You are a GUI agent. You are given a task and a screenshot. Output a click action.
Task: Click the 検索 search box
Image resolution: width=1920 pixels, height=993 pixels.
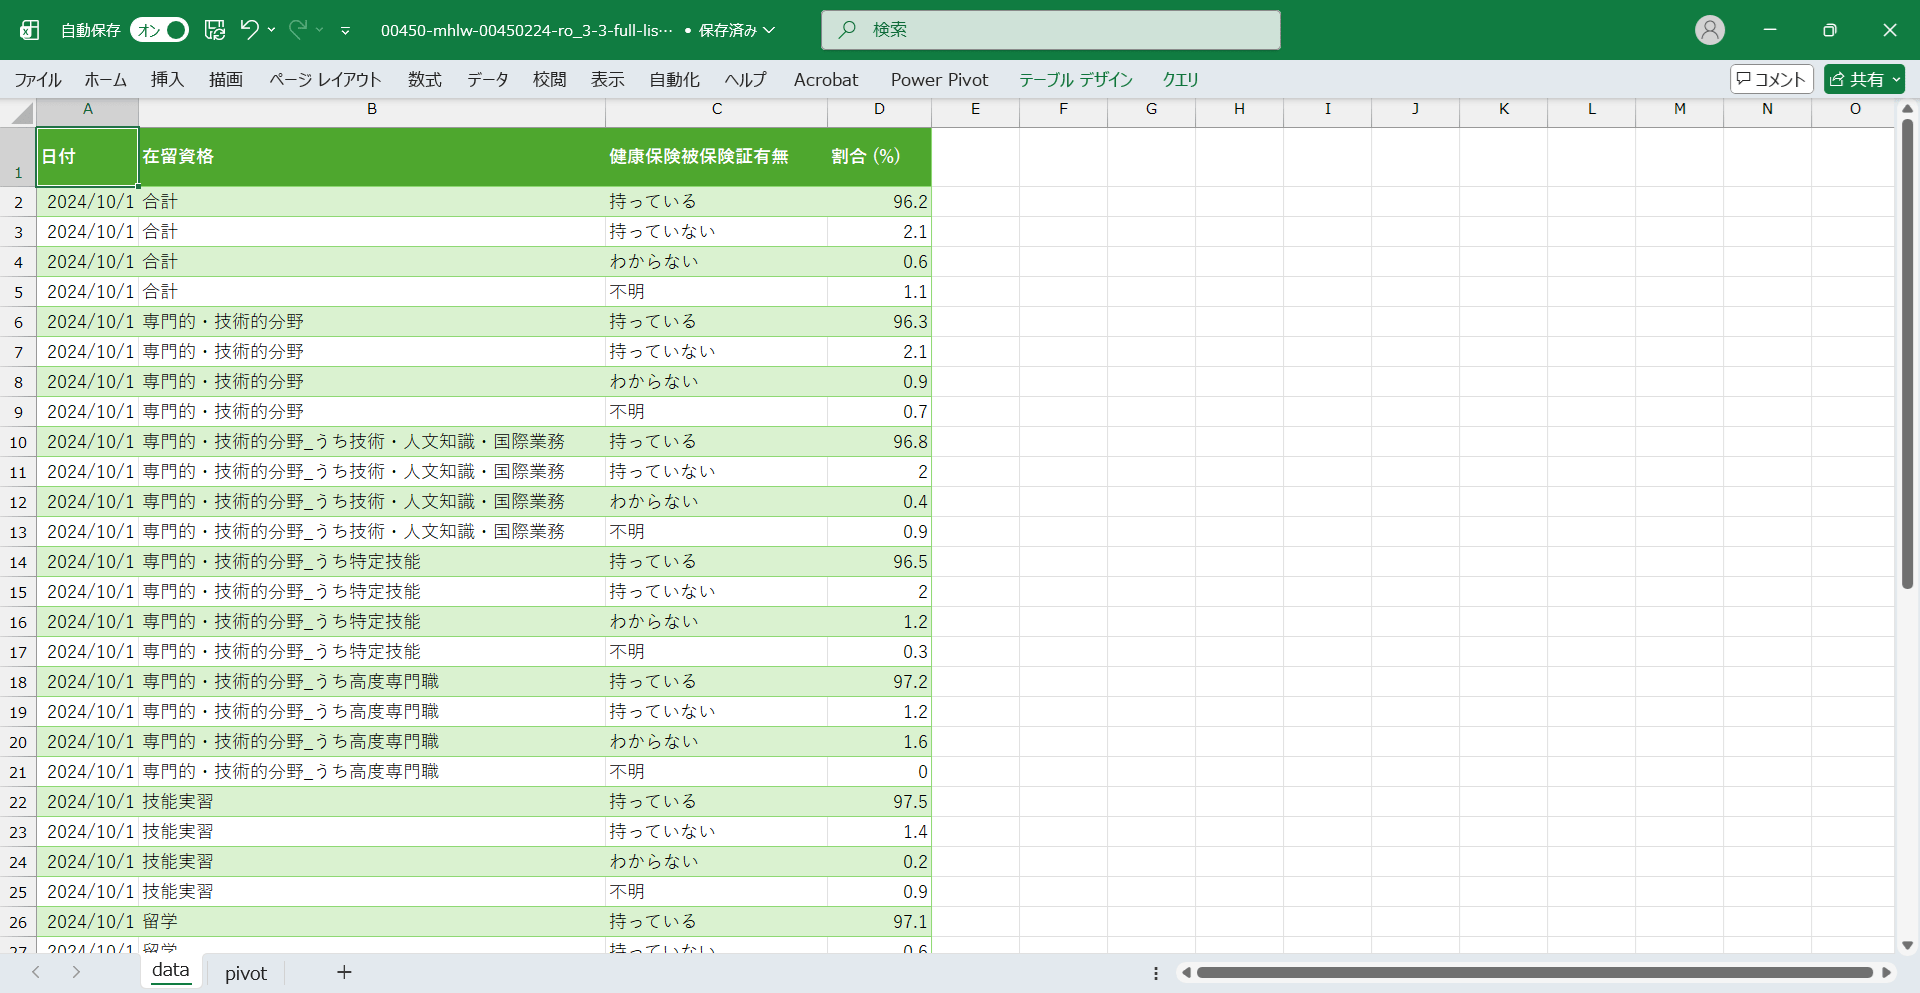pos(1050,30)
